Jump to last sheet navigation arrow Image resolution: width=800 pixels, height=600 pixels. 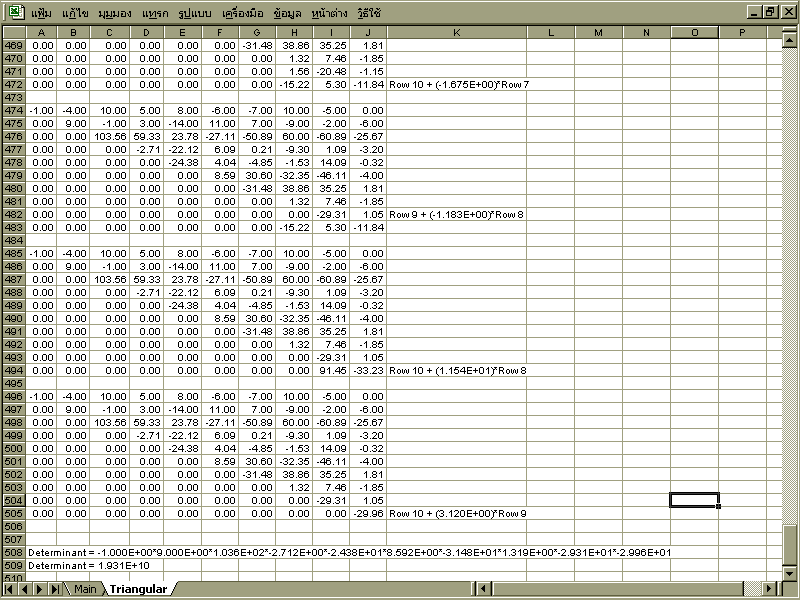tap(54, 589)
